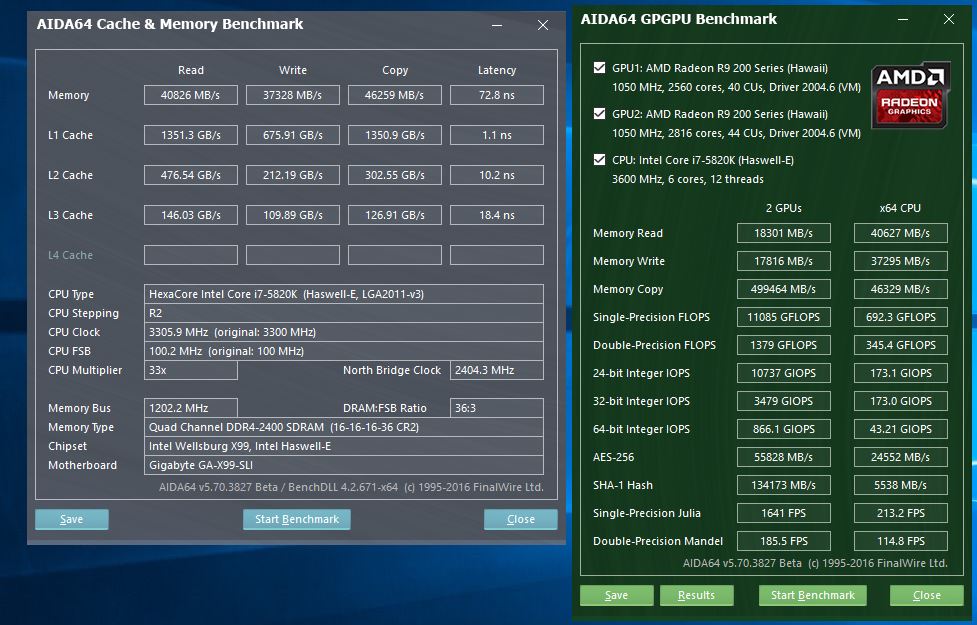The image size is (977, 625).
Task: Minimize the Cache & Memory Benchmark window
Action: [x=497, y=25]
